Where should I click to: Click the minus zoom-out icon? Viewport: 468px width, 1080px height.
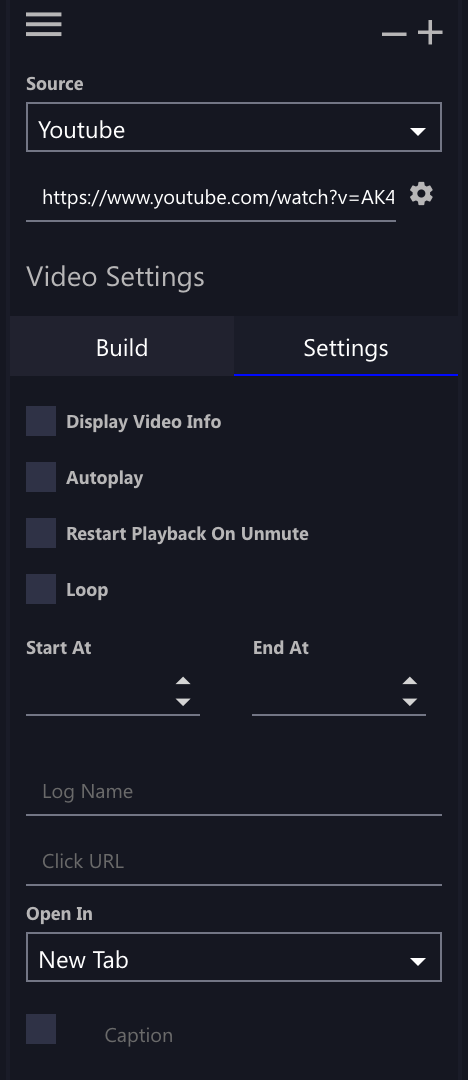pyautogui.click(x=394, y=33)
